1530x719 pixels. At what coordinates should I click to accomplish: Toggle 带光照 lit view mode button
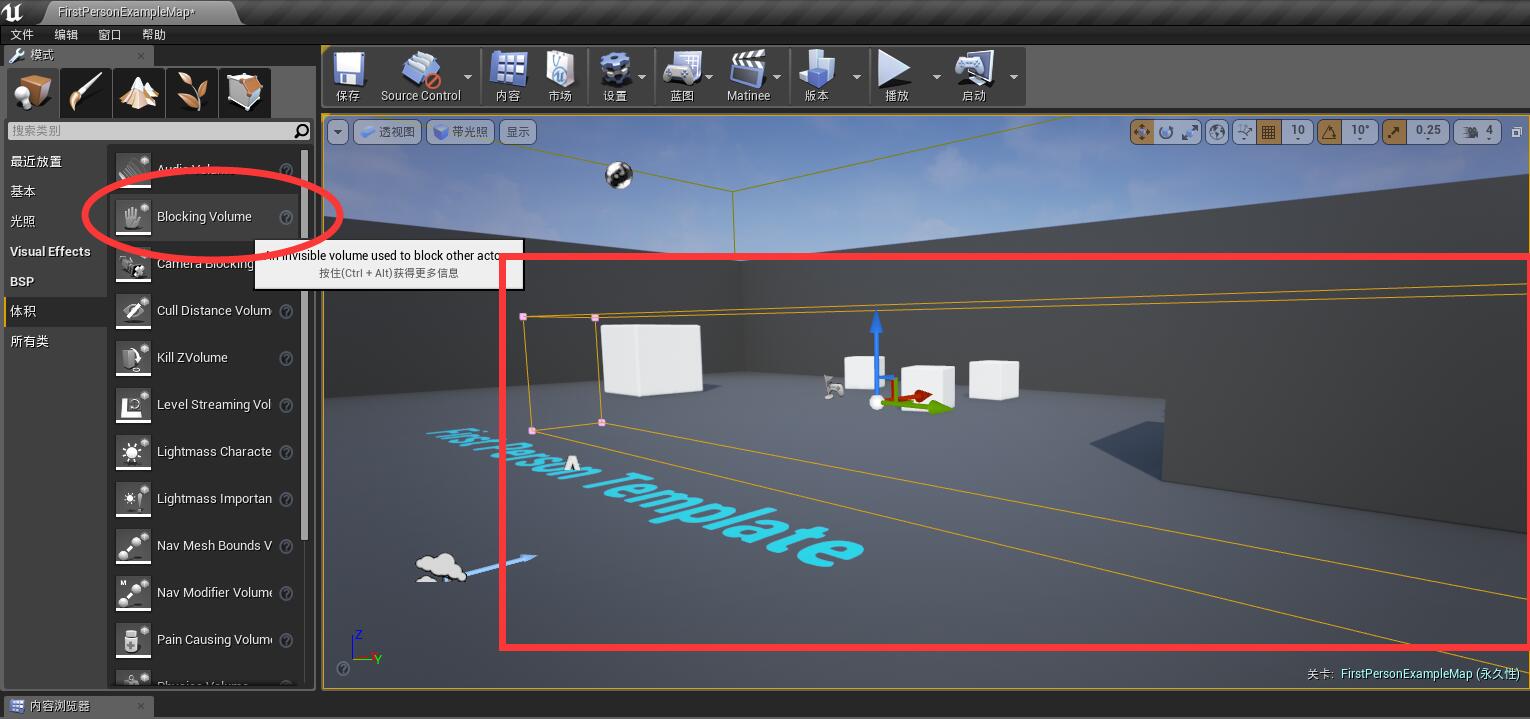[461, 132]
